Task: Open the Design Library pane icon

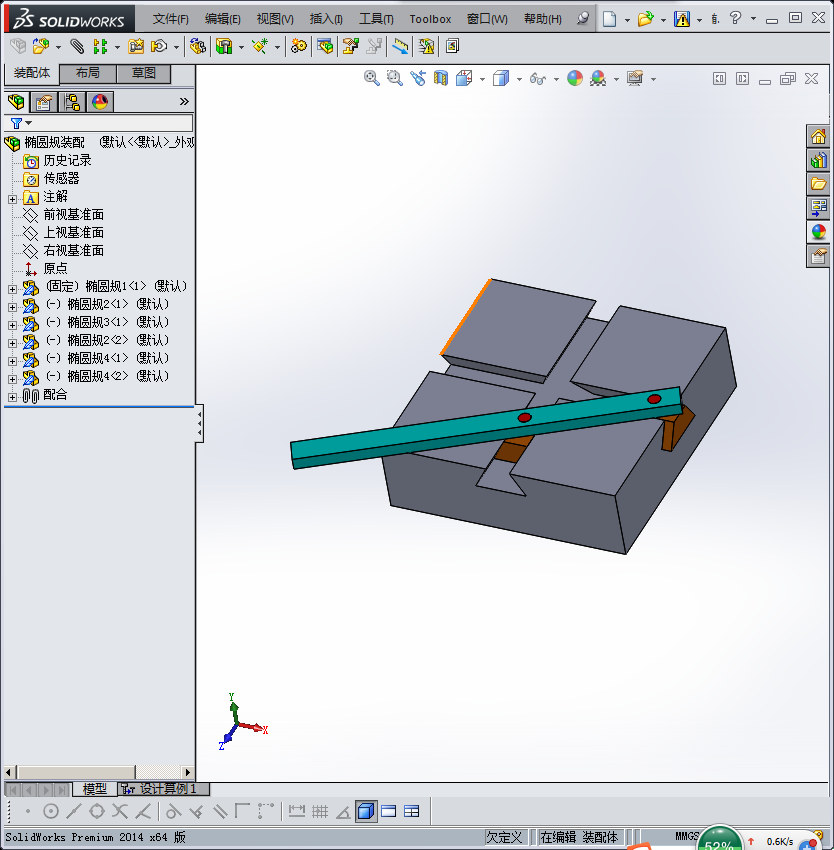Action: pyautogui.click(x=818, y=160)
